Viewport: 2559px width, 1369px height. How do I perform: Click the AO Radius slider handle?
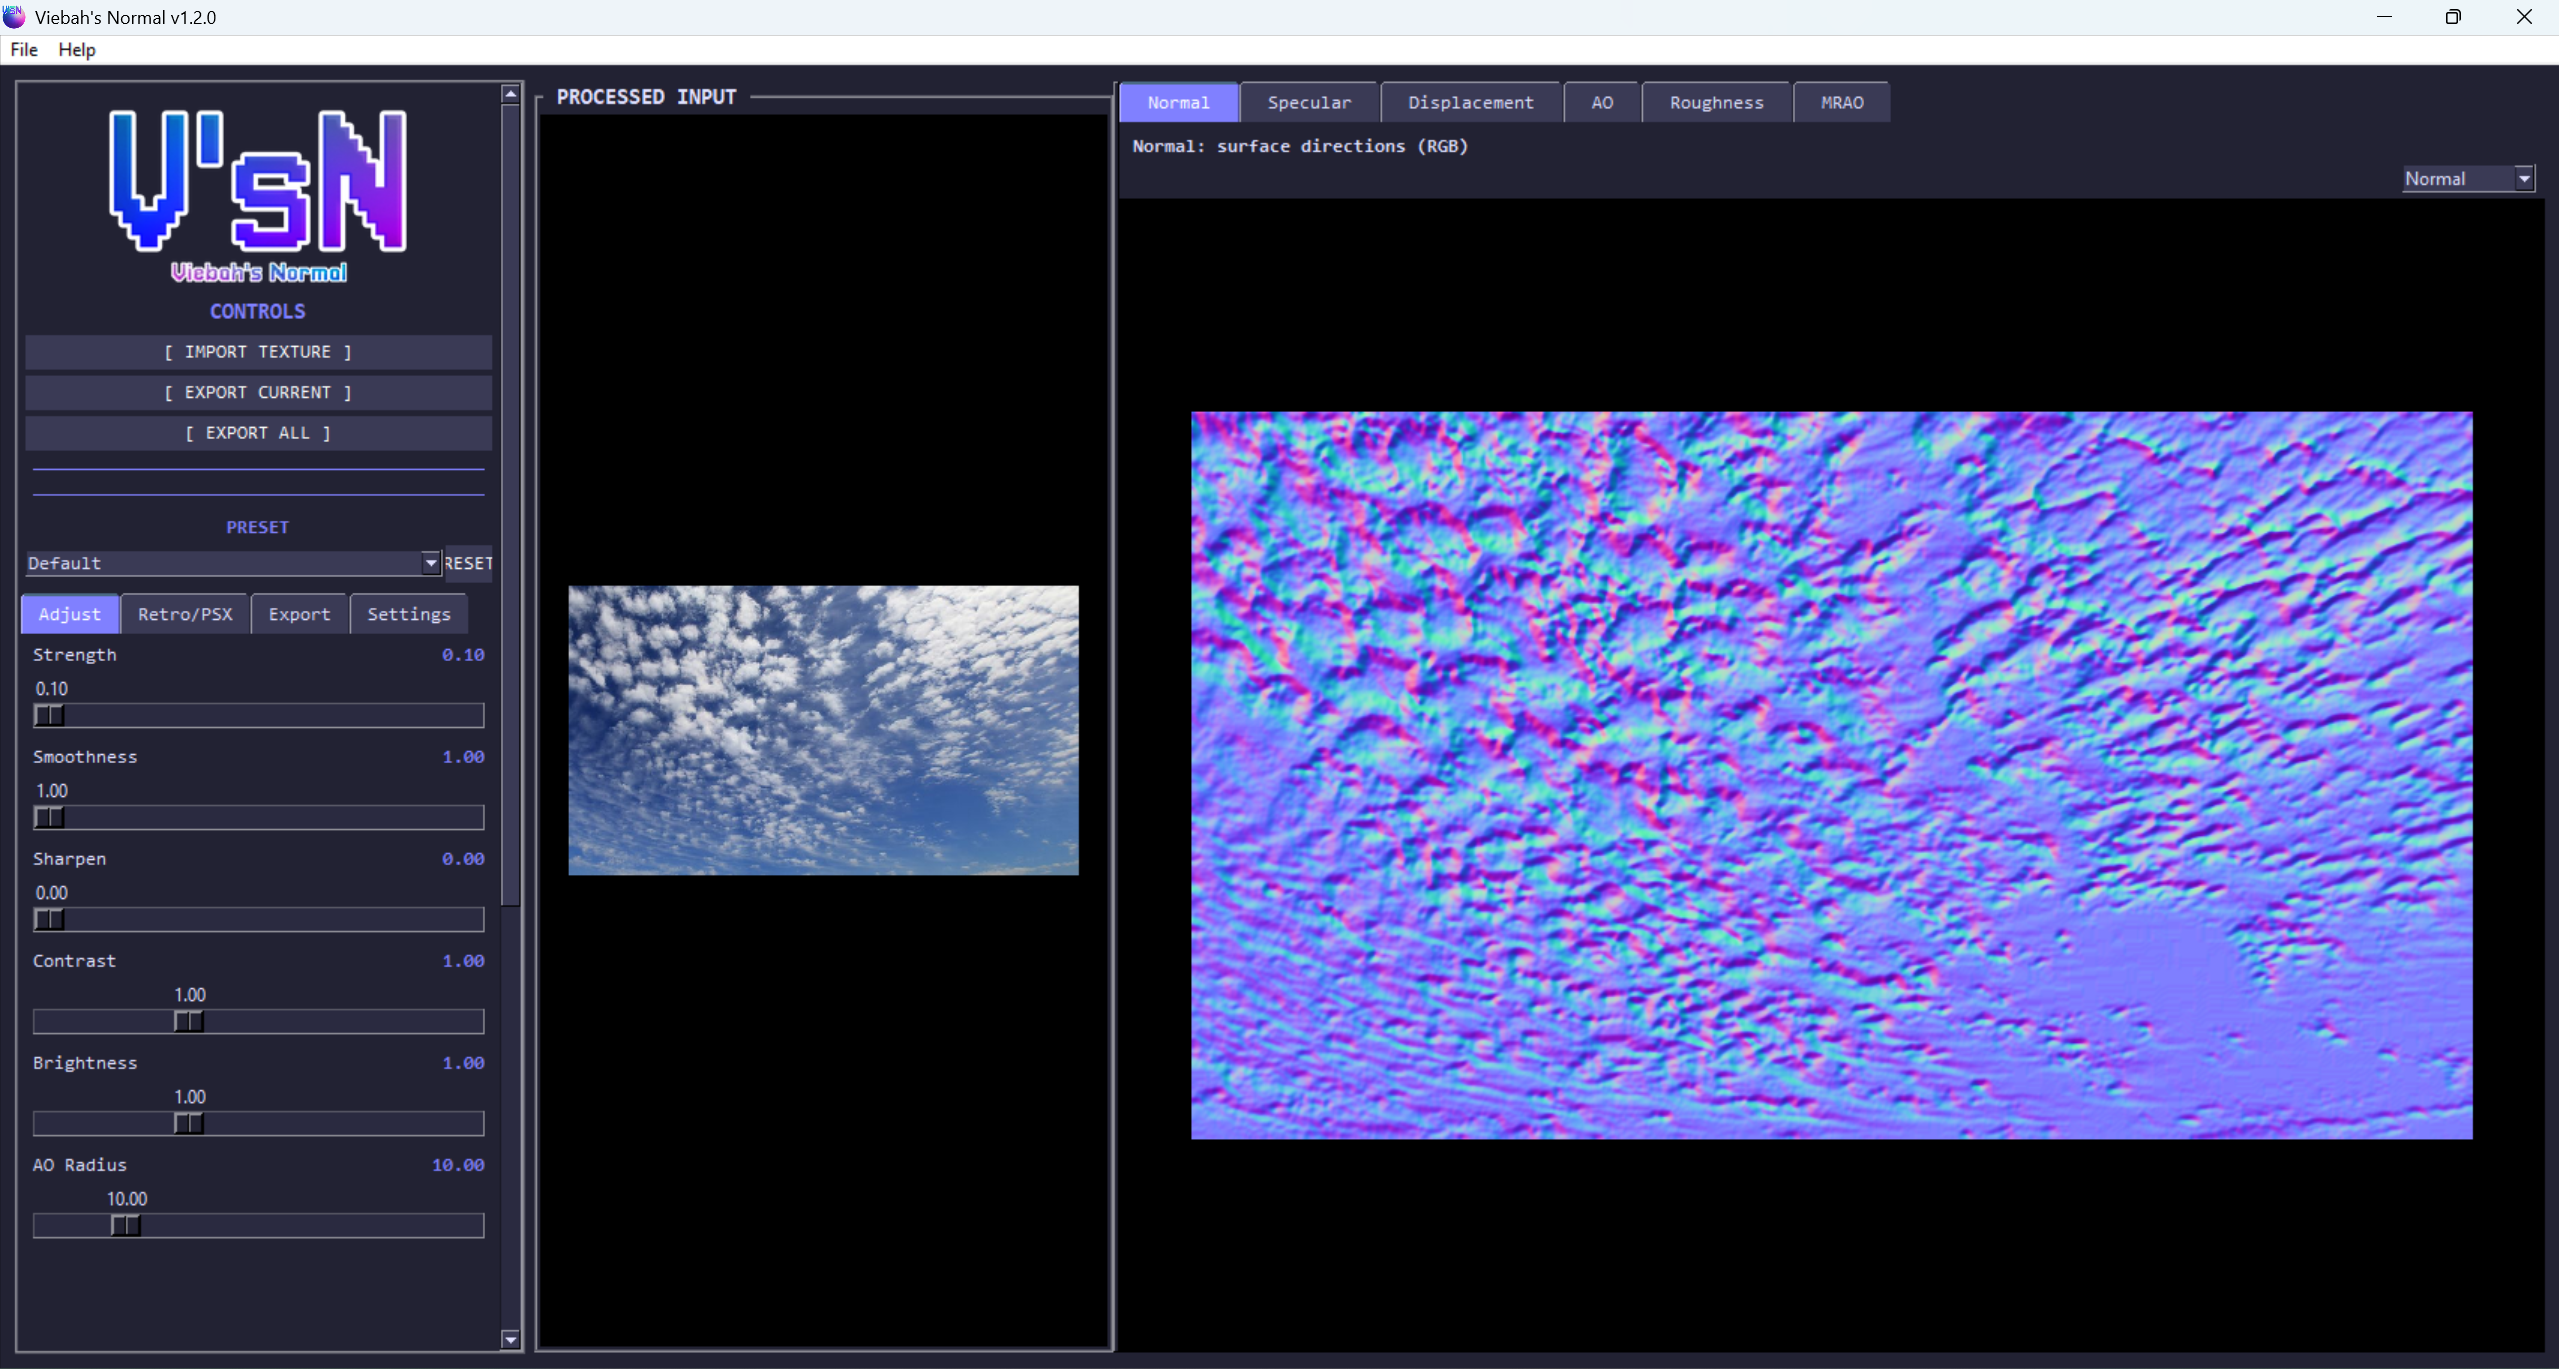125,1225
